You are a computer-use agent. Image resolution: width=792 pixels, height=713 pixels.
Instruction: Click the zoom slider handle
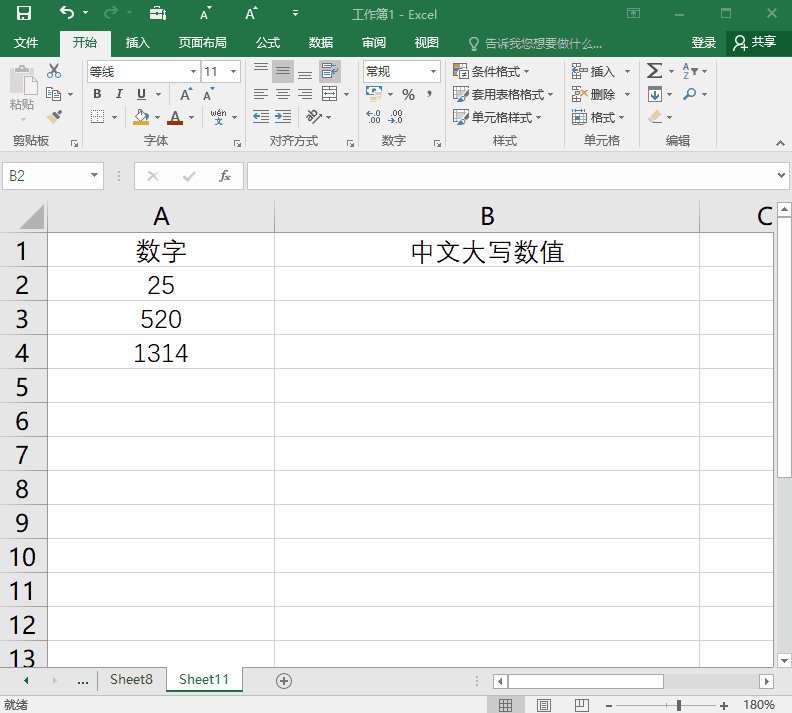tap(678, 705)
